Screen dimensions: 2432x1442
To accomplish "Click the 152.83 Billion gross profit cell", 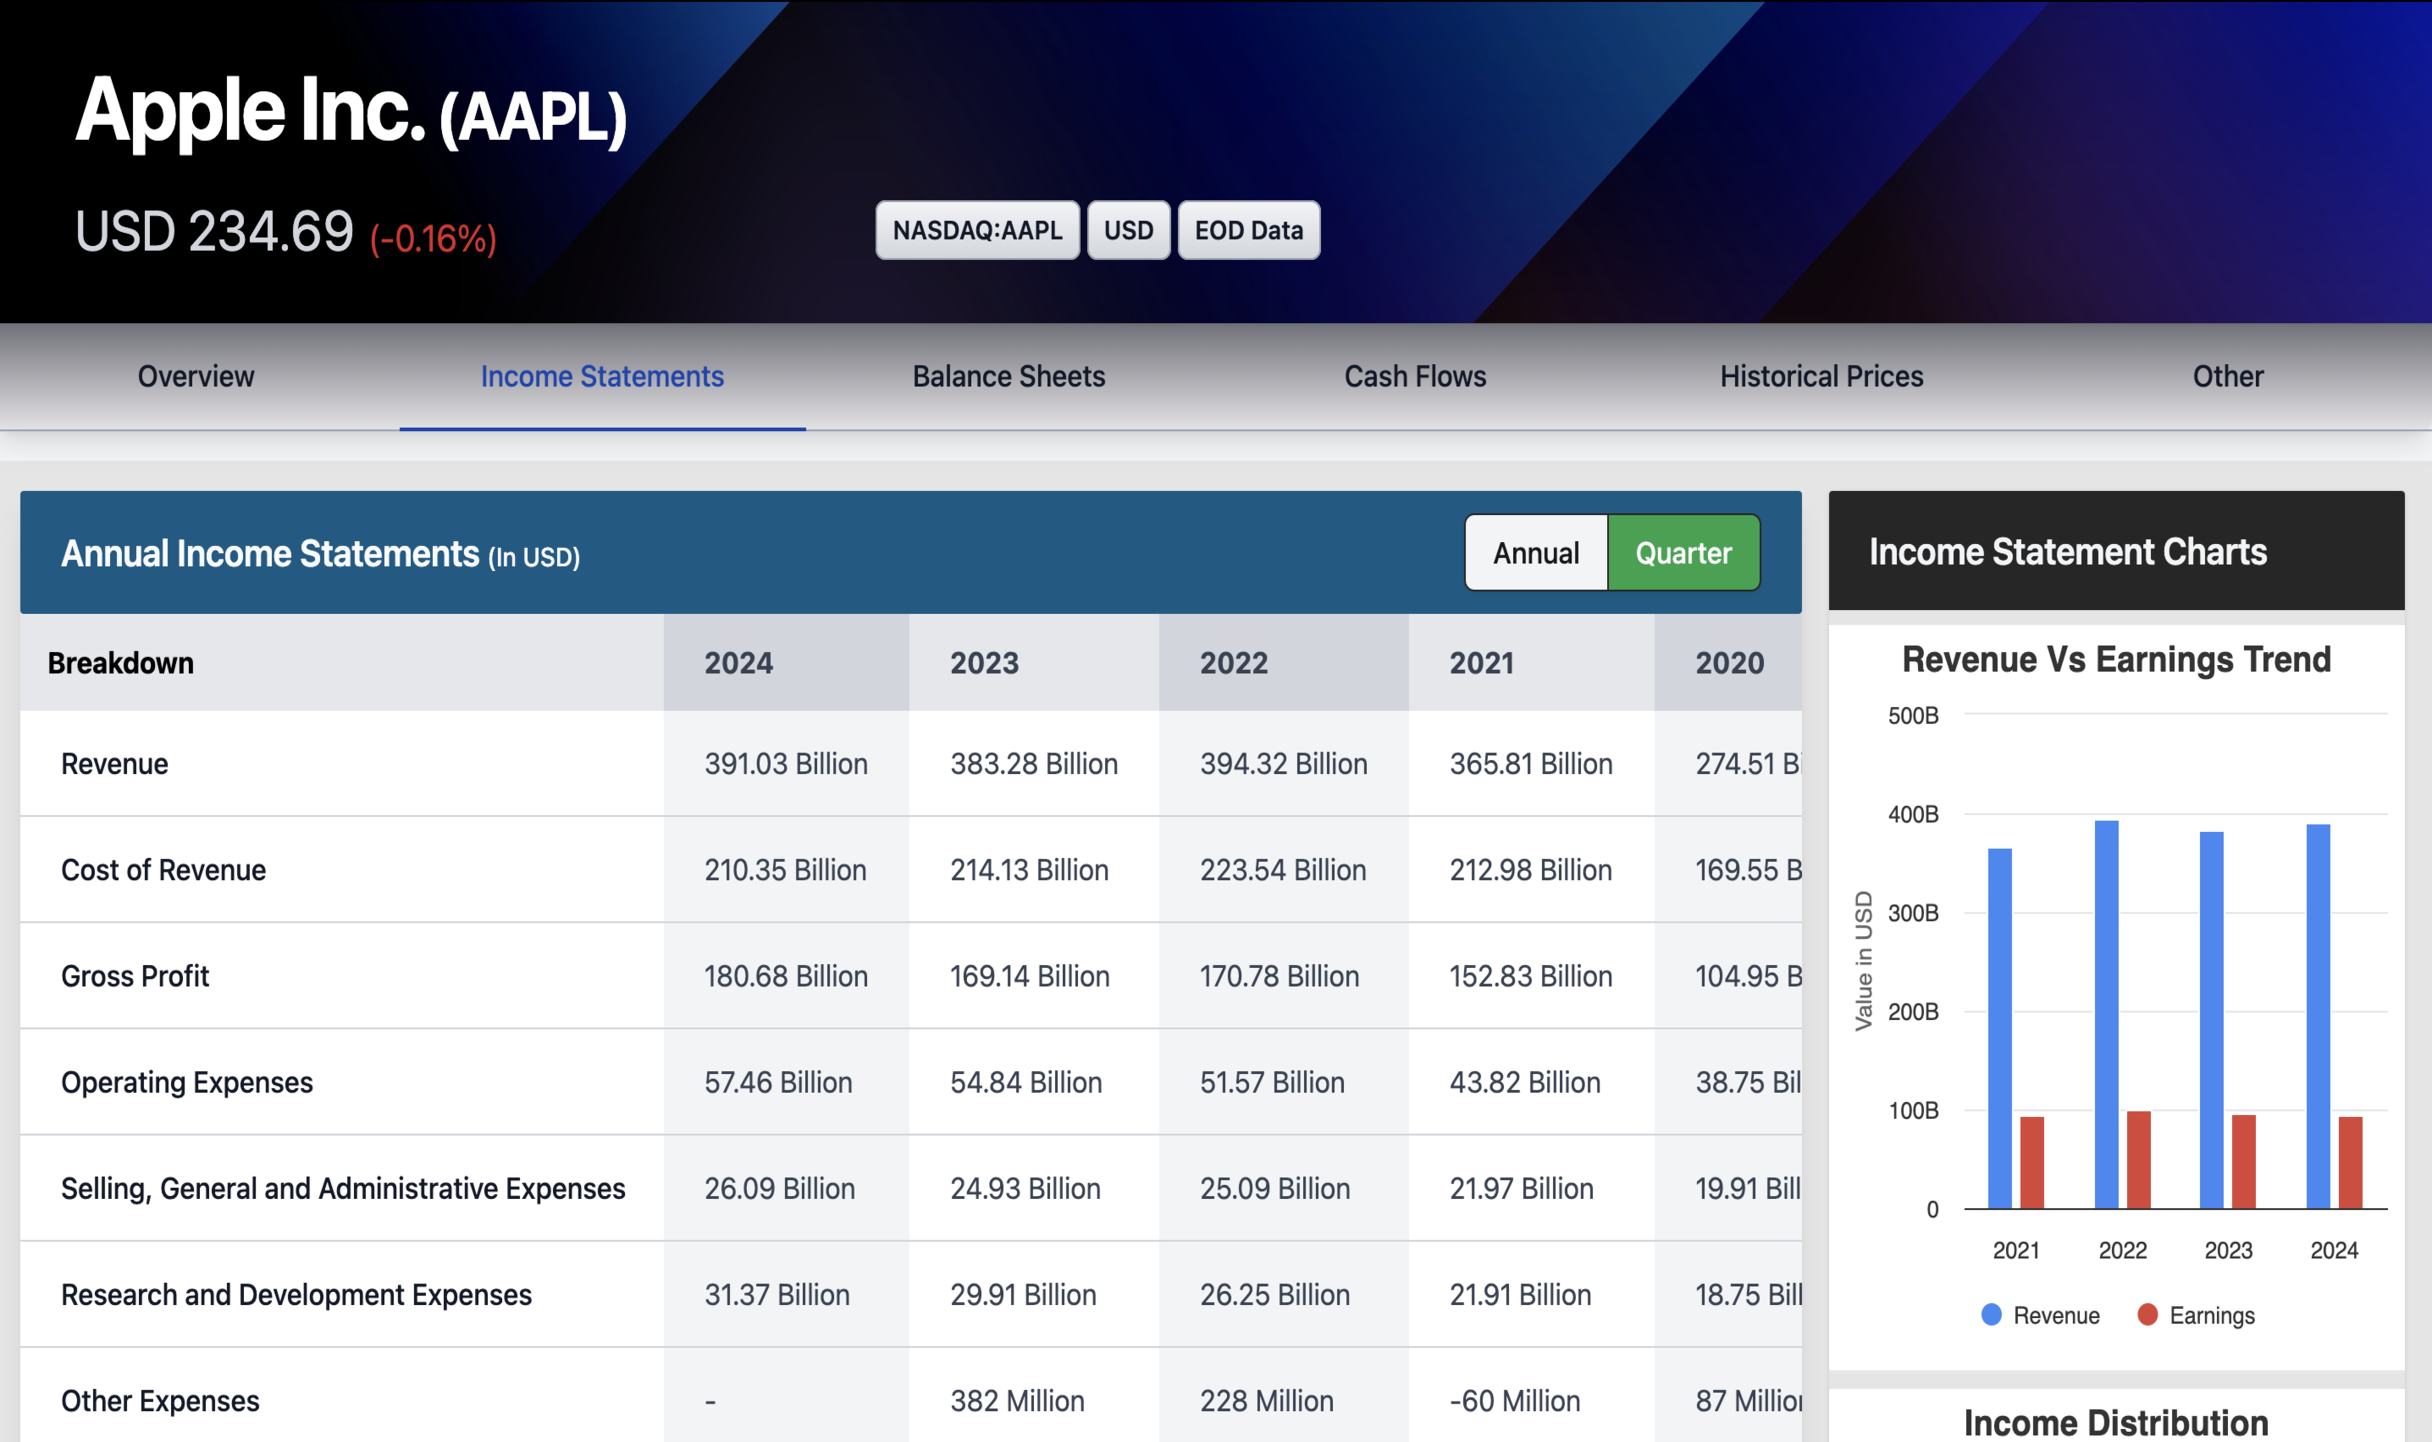I will click(x=1531, y=976).
